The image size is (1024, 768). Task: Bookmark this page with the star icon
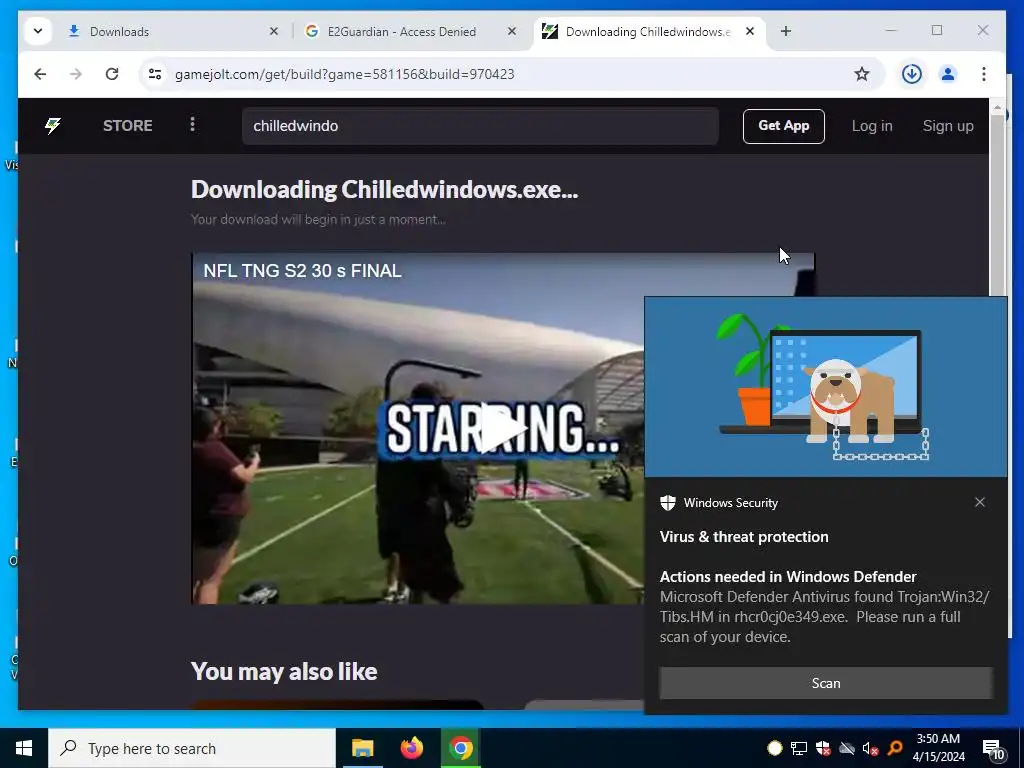pyautogui.click(x=862, y=74)
